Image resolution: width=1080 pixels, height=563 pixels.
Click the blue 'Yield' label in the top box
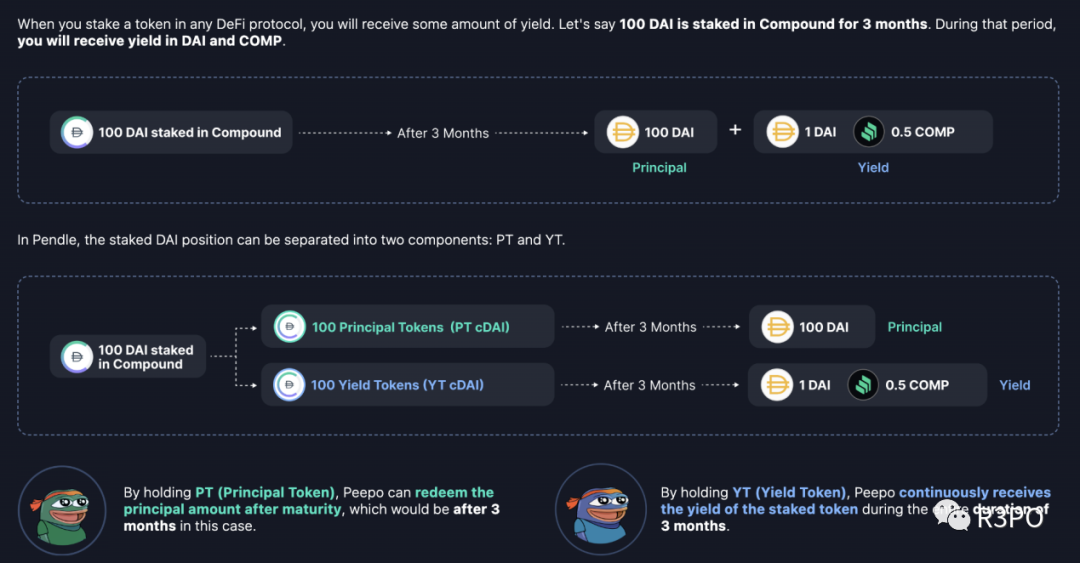coord(873,167)
